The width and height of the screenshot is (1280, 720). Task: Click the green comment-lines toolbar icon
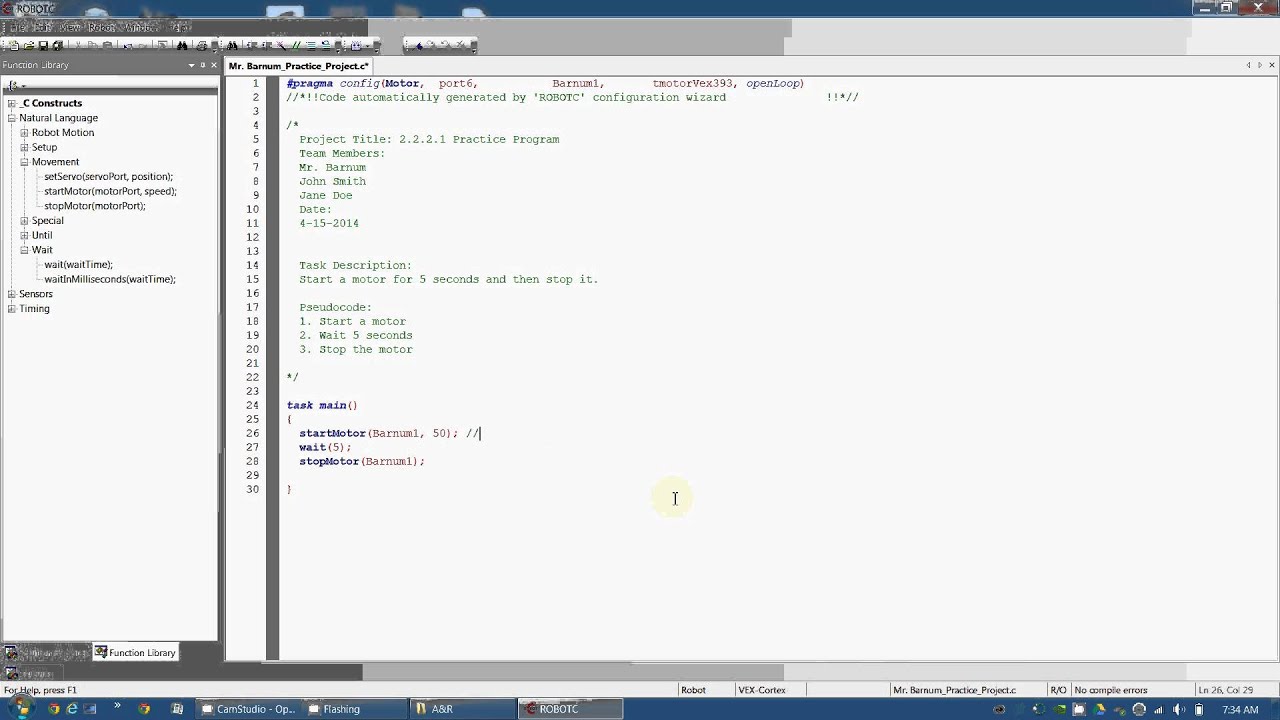296,46
